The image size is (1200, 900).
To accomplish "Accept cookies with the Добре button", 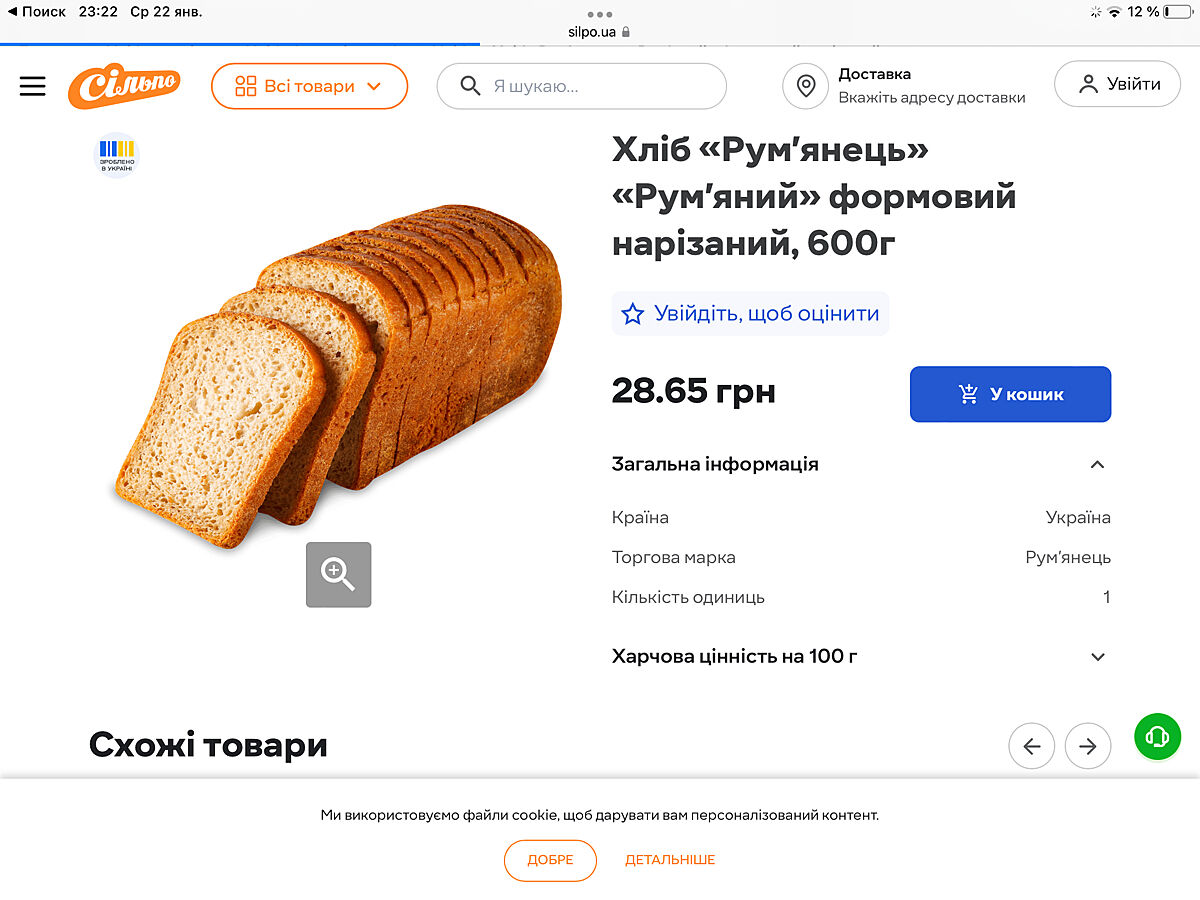I will tap(550, 860).
